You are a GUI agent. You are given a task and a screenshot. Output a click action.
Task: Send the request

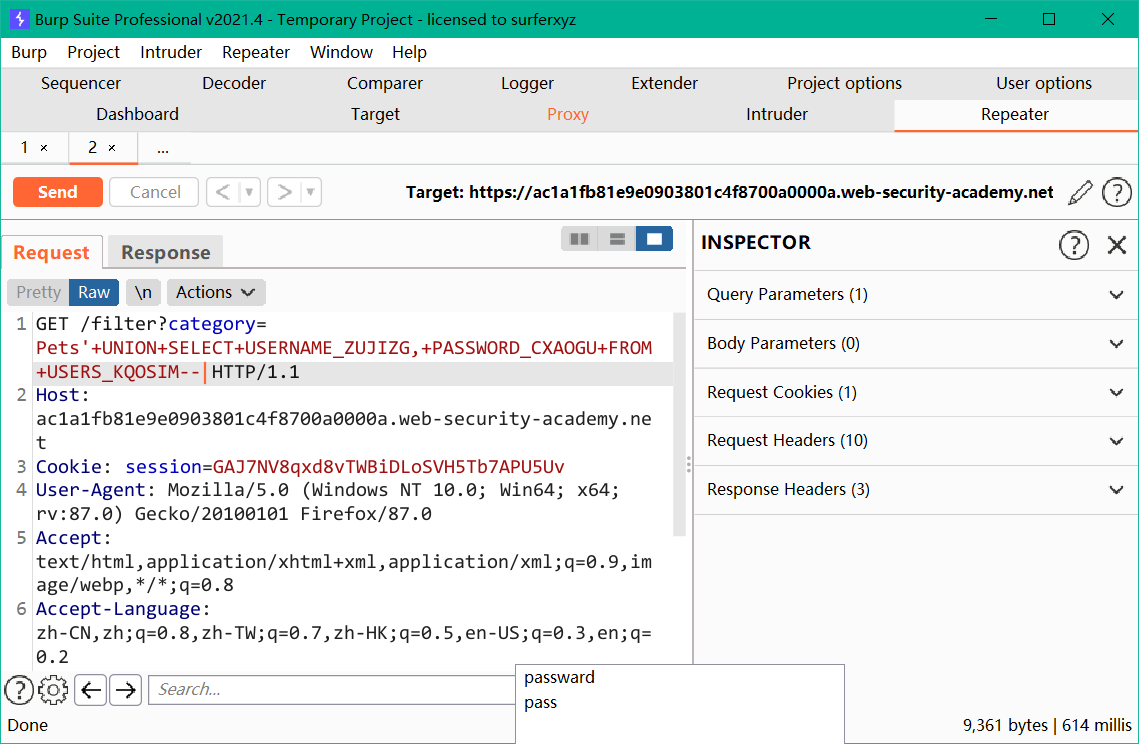click(57, 193)
